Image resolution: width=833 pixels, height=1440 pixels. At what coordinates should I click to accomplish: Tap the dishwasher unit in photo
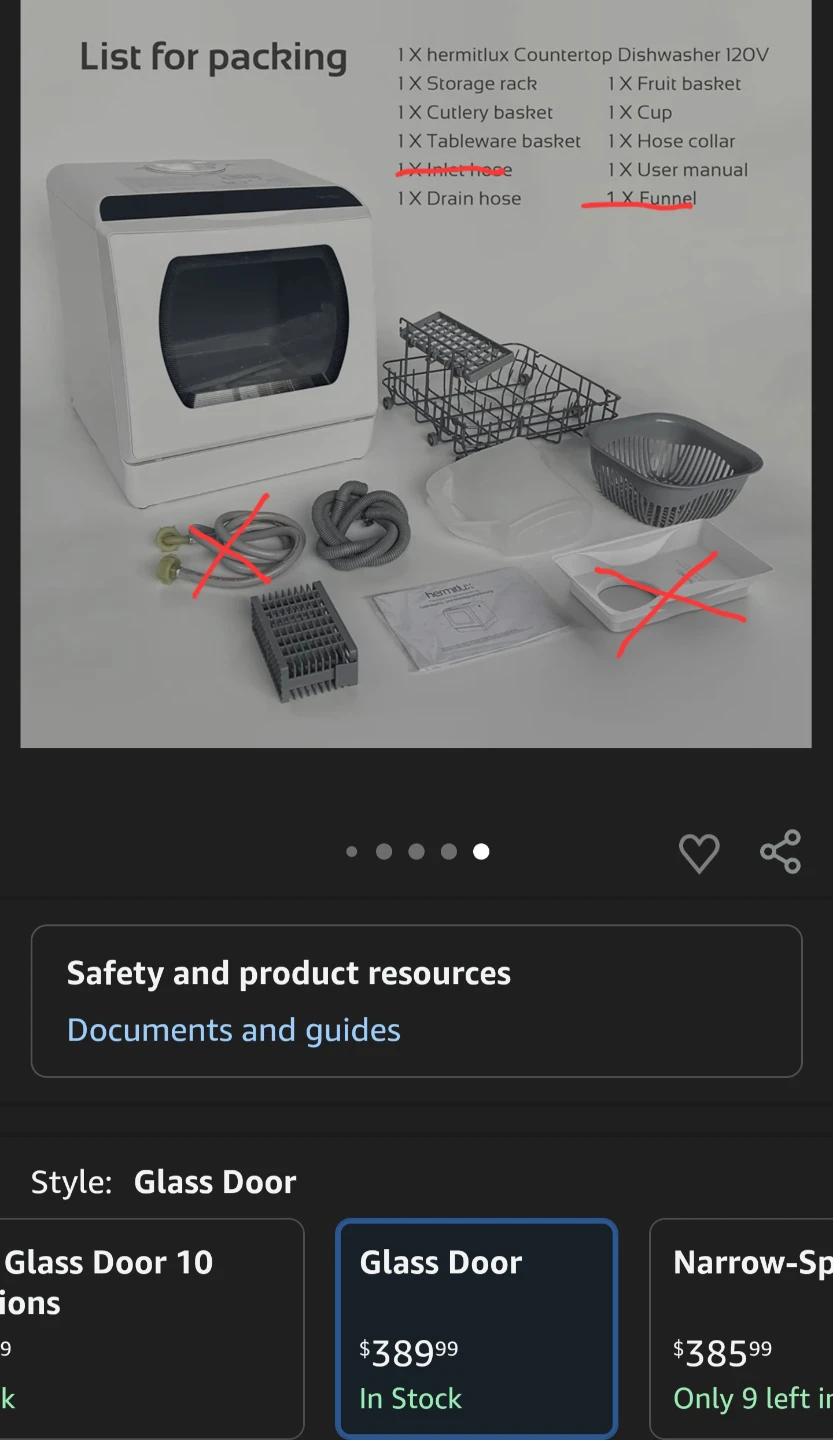[212, 335]
